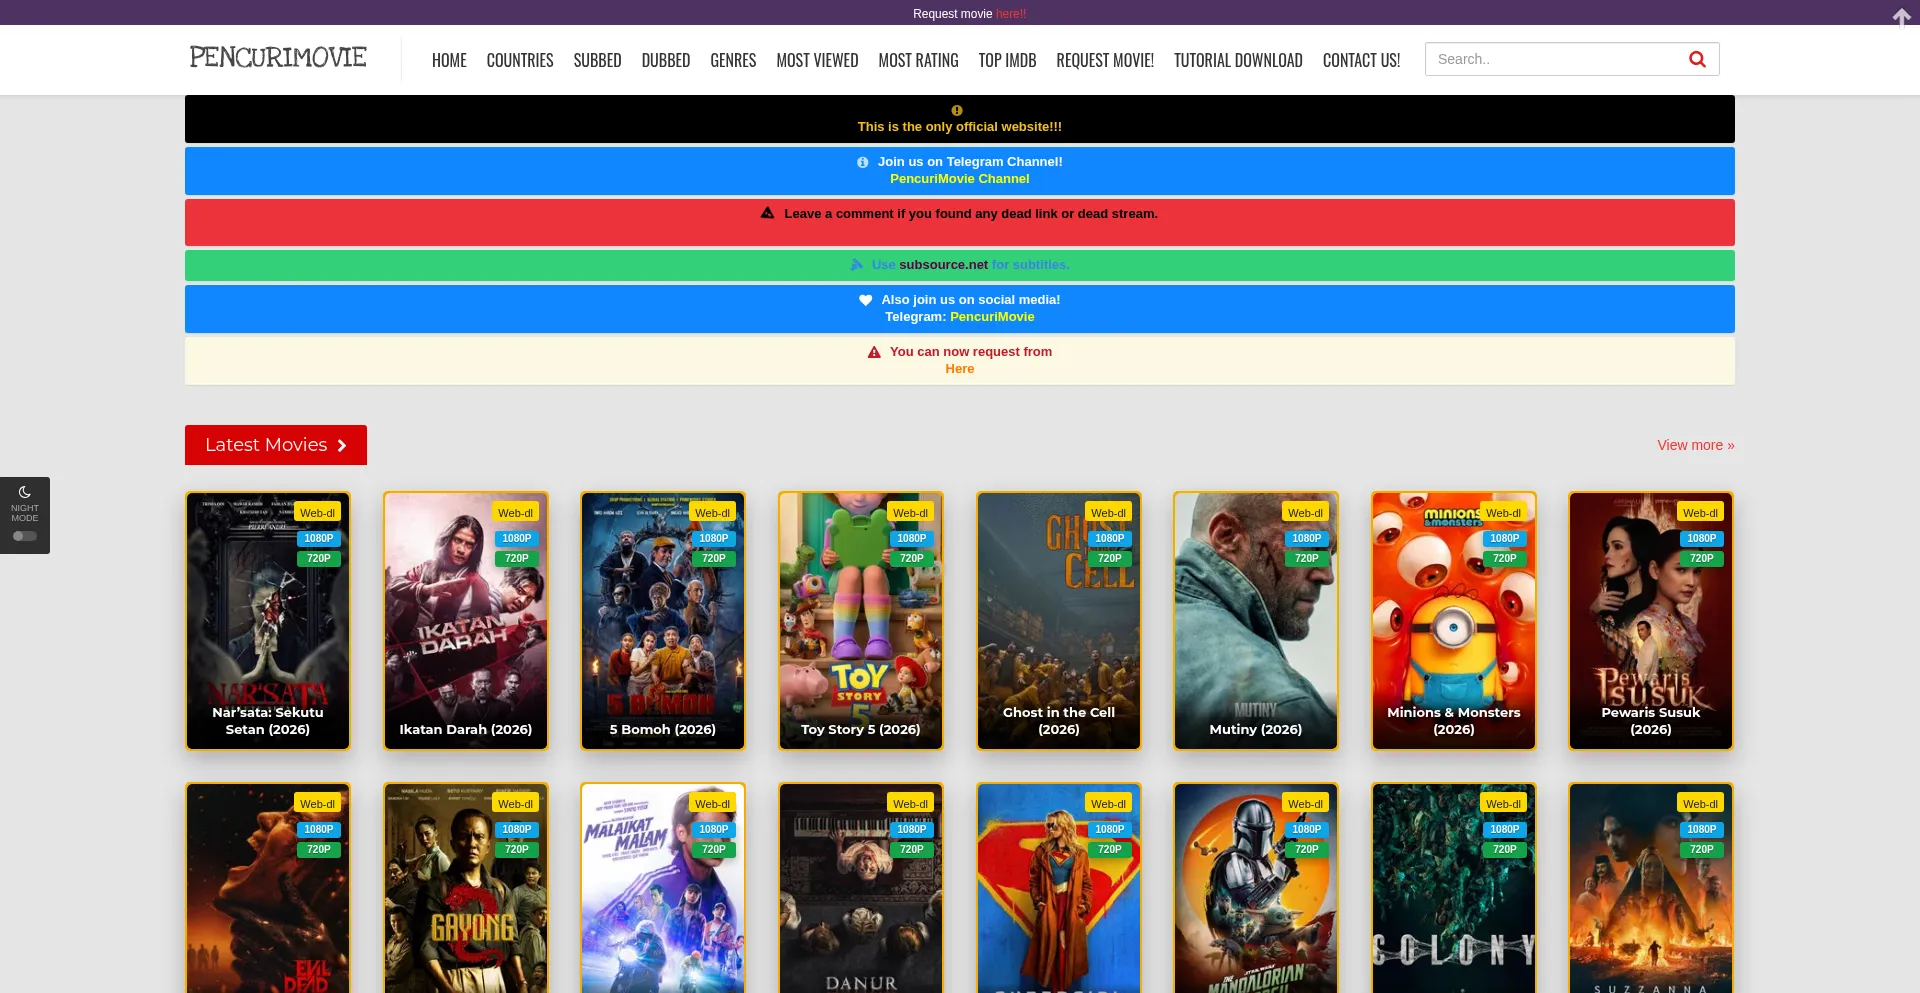Click 1080P badge on Ghost in the Cell
The image size is (1920, 993).
1110,538
